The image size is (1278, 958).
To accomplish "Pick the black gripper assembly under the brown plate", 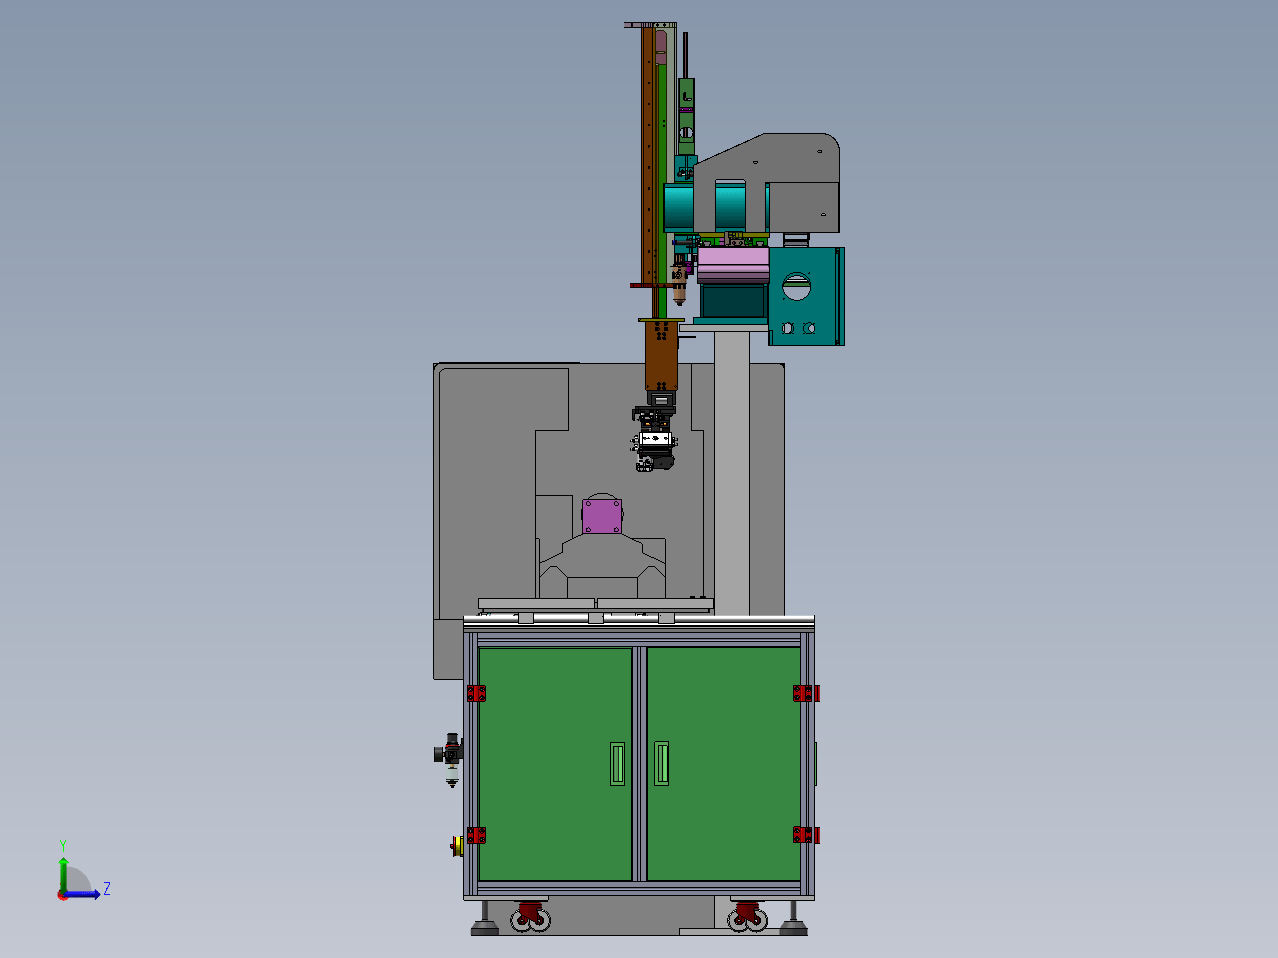I will (654, 438).
